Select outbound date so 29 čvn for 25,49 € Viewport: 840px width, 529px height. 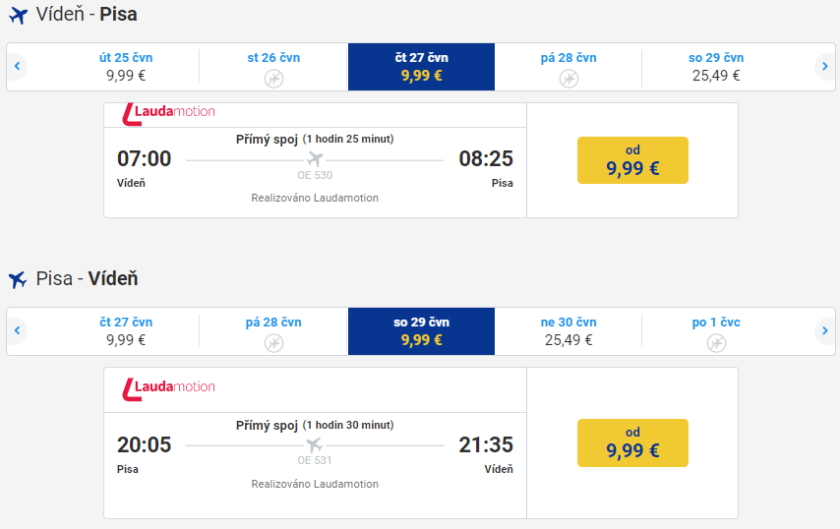click(x=716, y=66)
